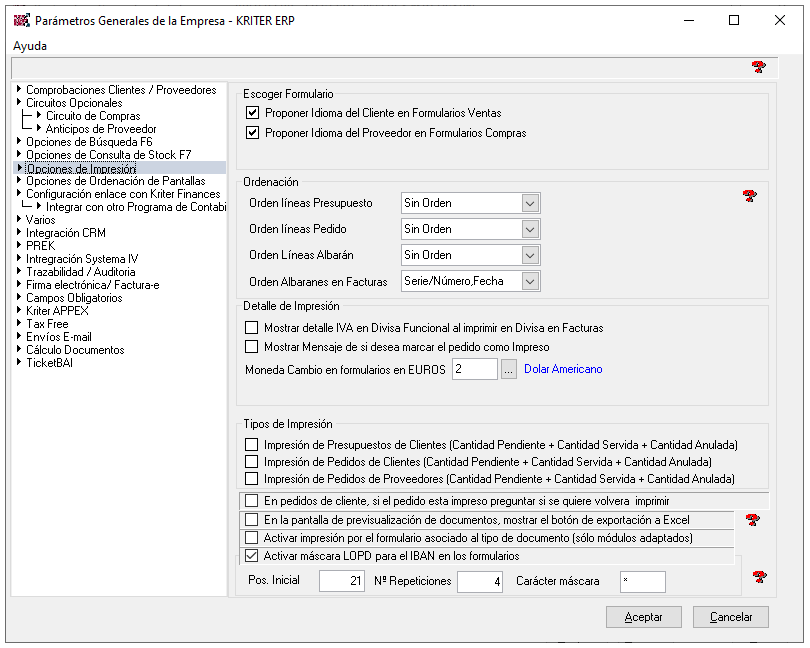
Task: Click the Aceptar button
Action: [643, 617]
